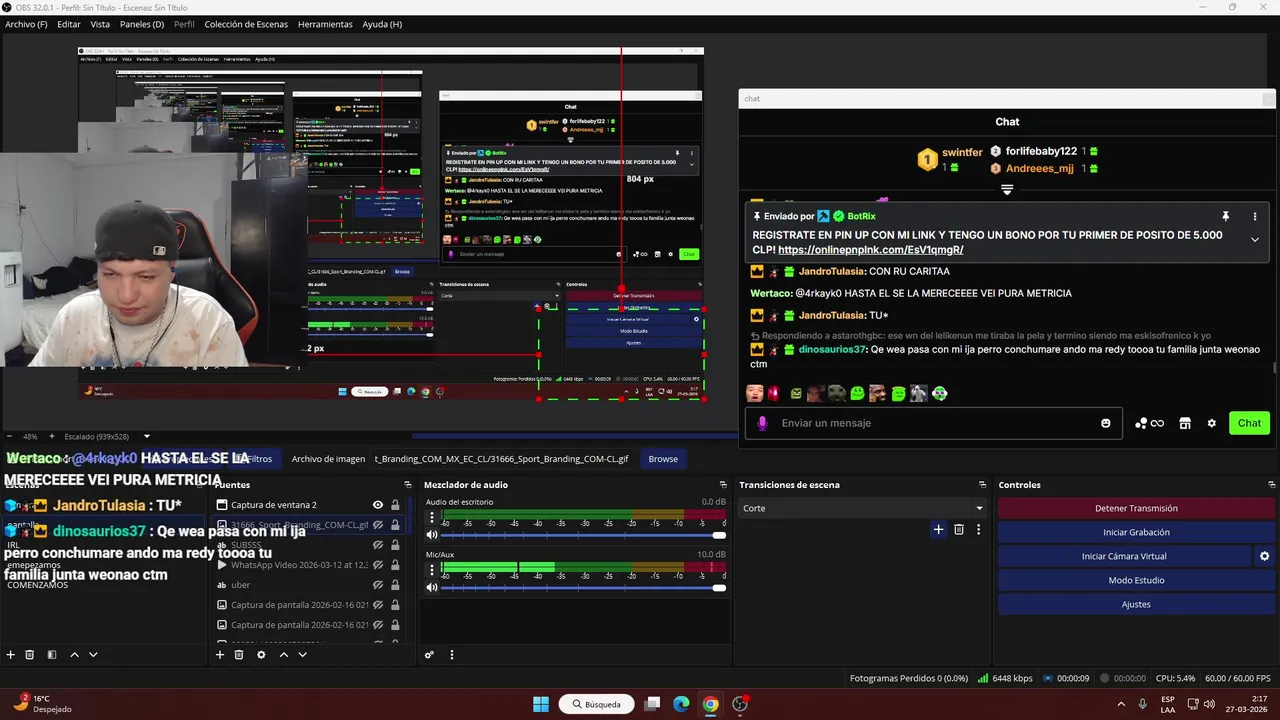Remove scene transition with trash icon
Screen dimensions: 1280x720
tap(959, 529)
